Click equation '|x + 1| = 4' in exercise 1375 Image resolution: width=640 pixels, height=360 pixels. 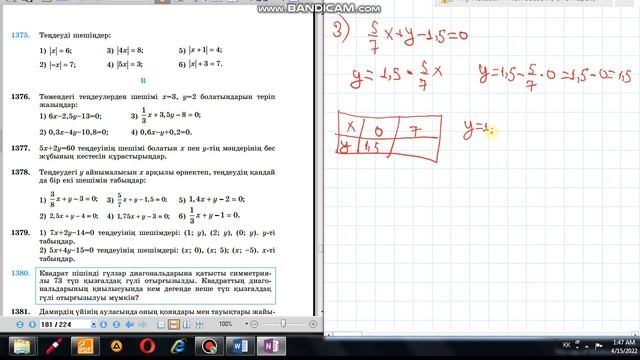(x=205, y=50)
